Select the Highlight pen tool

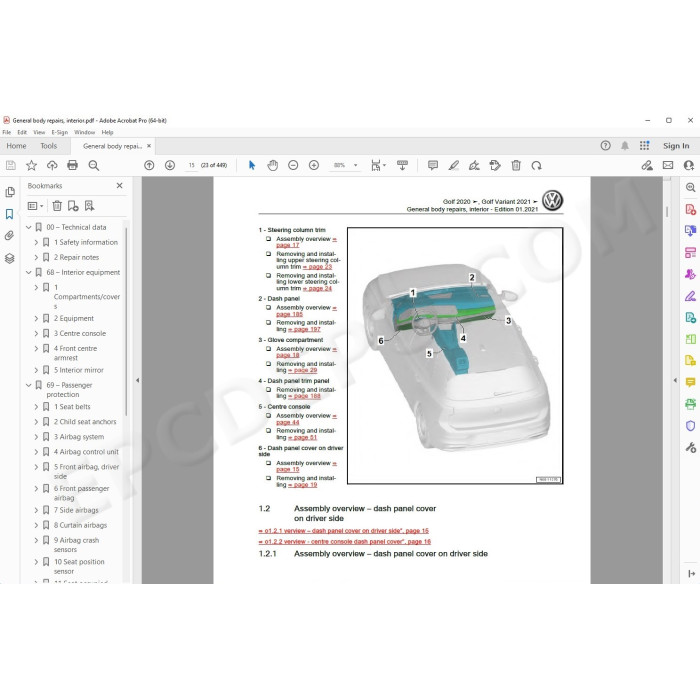tap(454, 166)
